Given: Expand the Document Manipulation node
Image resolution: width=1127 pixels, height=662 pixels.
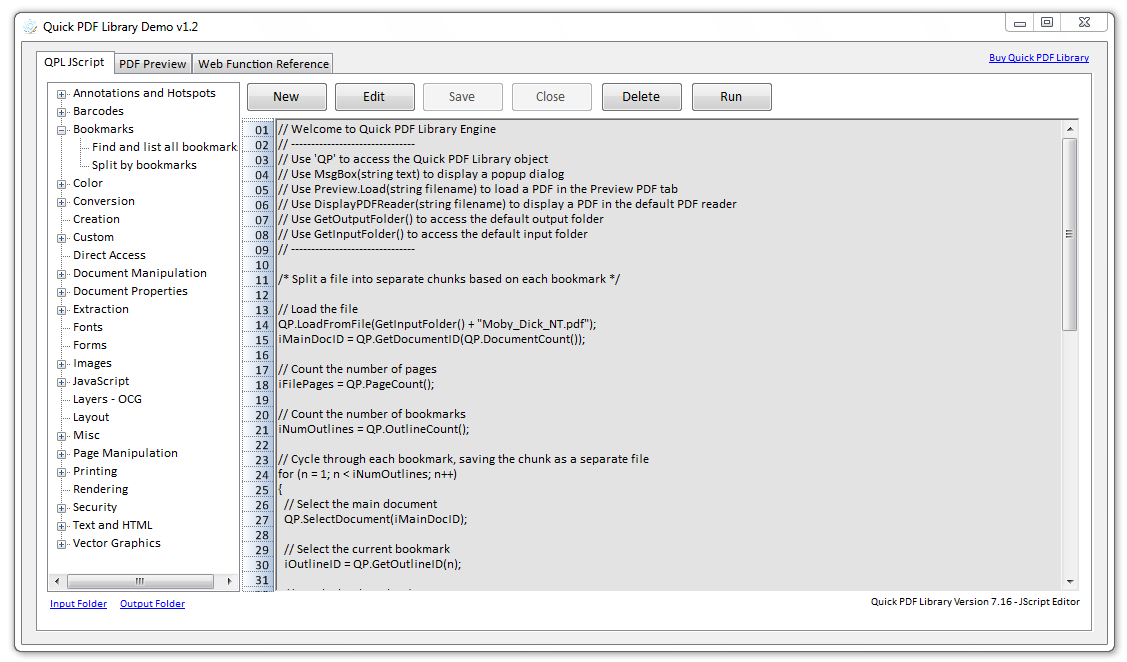Looking at the screenshot, I should 62,274.
